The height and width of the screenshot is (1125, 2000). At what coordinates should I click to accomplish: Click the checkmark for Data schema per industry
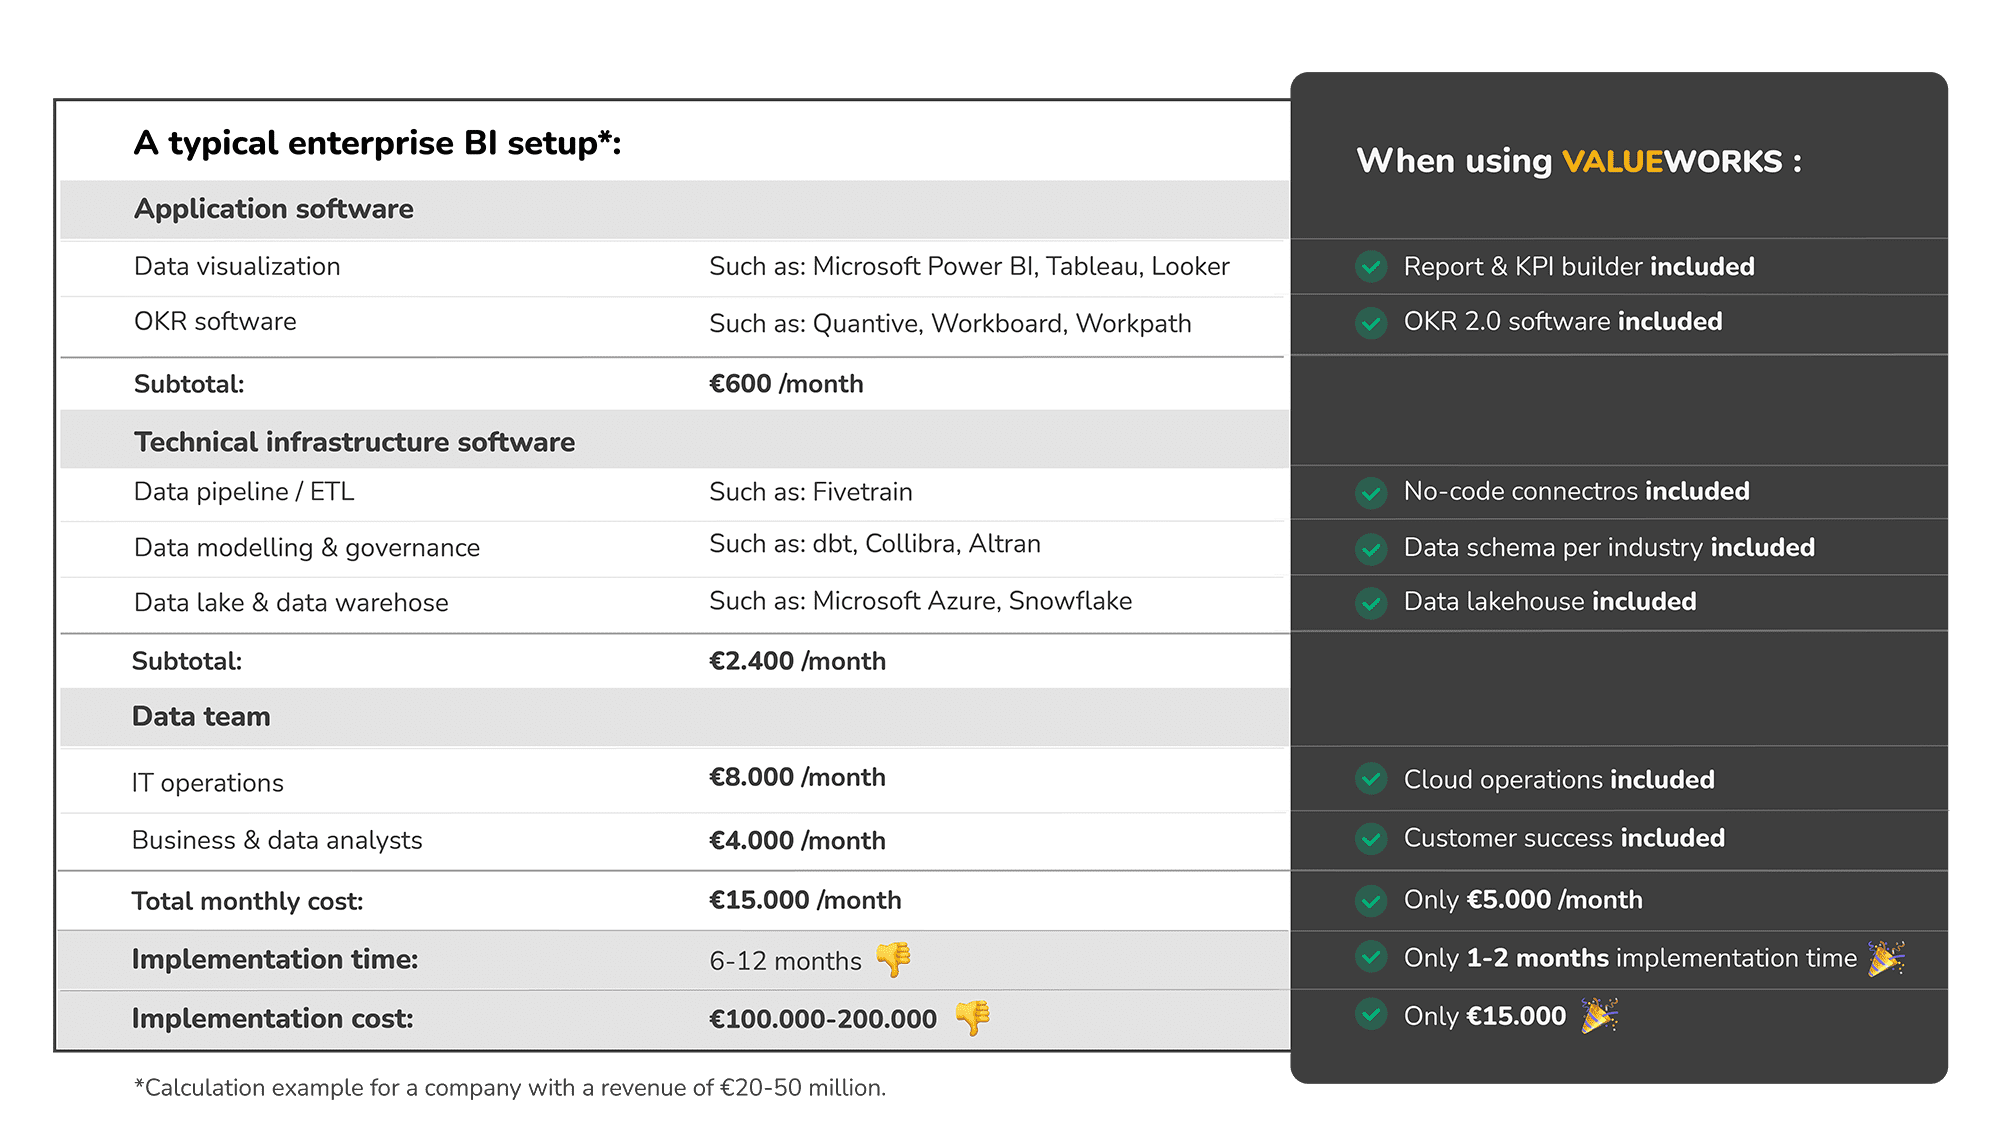(x=1371, y=548)
